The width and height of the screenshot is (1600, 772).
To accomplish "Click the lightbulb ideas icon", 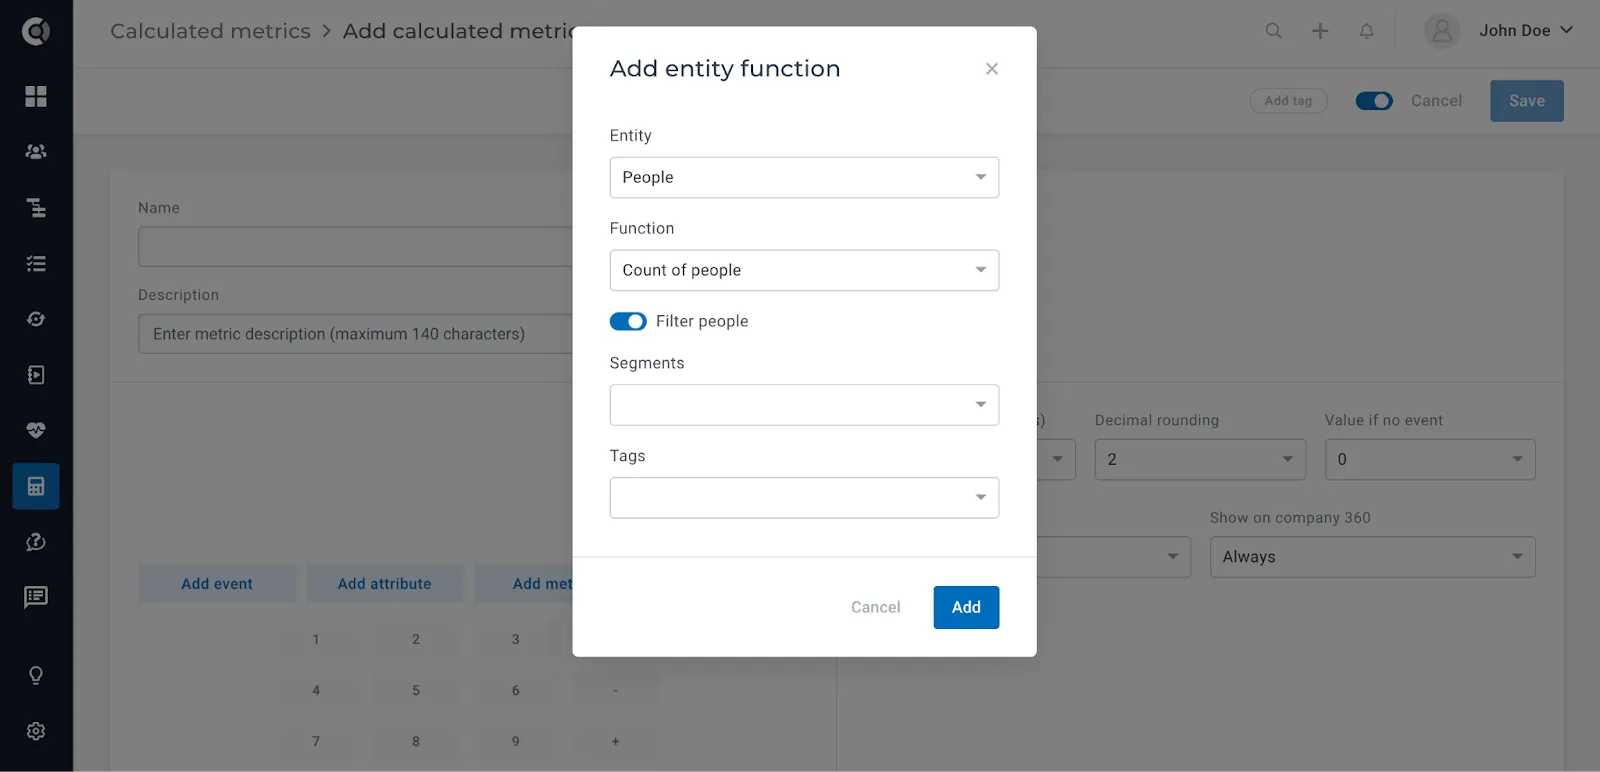I will tap(36, 675).
